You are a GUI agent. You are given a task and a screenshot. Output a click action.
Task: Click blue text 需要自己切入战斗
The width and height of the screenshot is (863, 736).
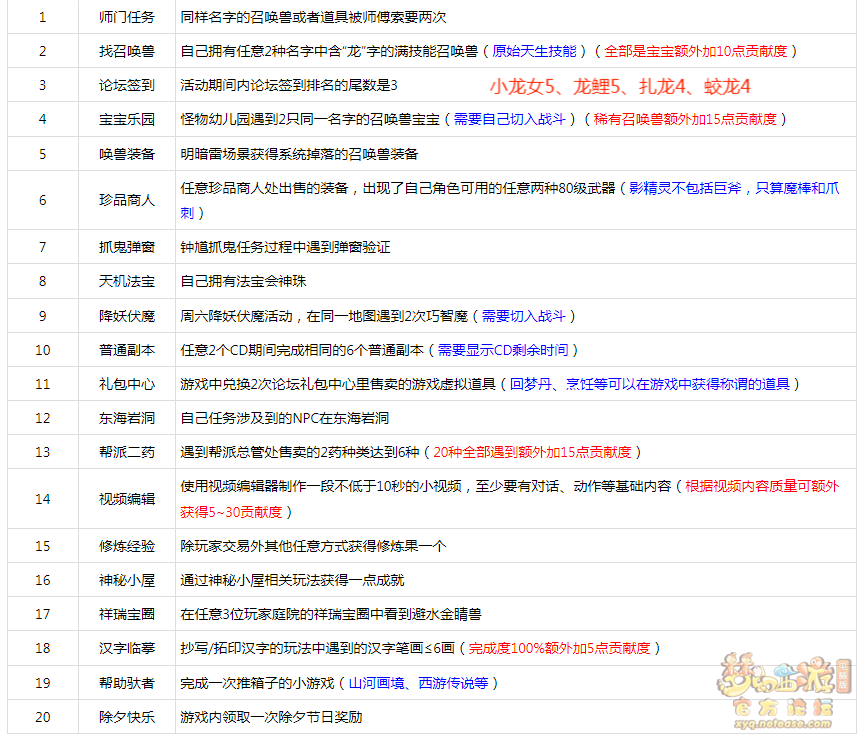[510, 119]
